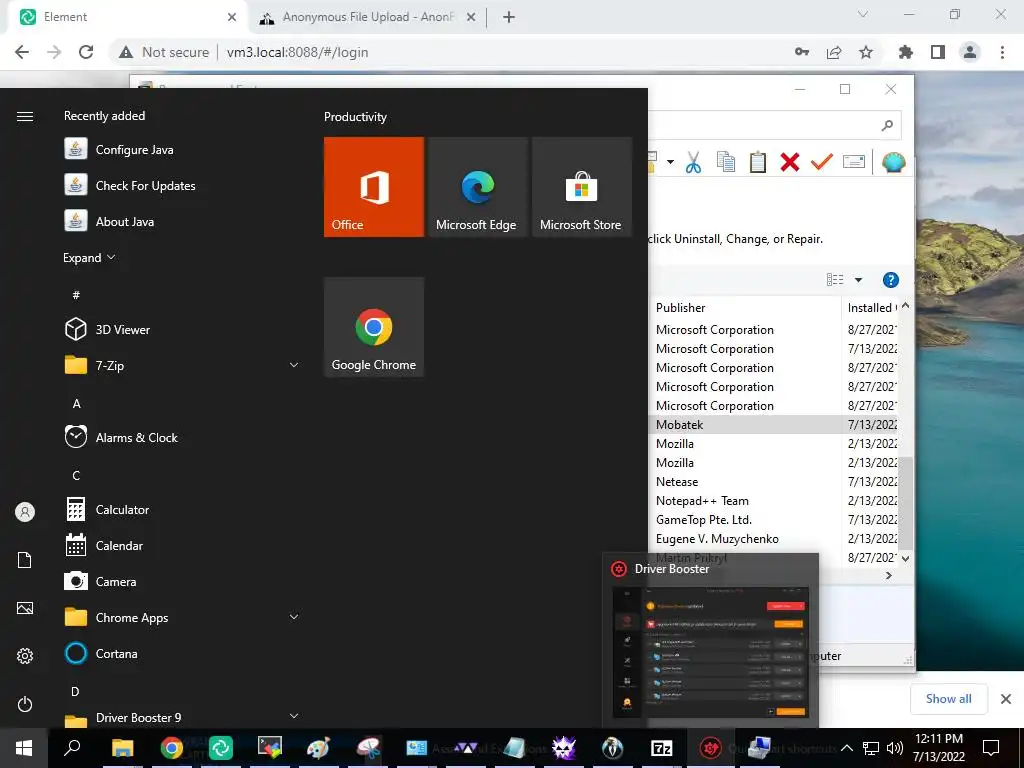This screenshot has height=768, width=1024.
Task: Click the address bar URL
Action: point(297,52)
